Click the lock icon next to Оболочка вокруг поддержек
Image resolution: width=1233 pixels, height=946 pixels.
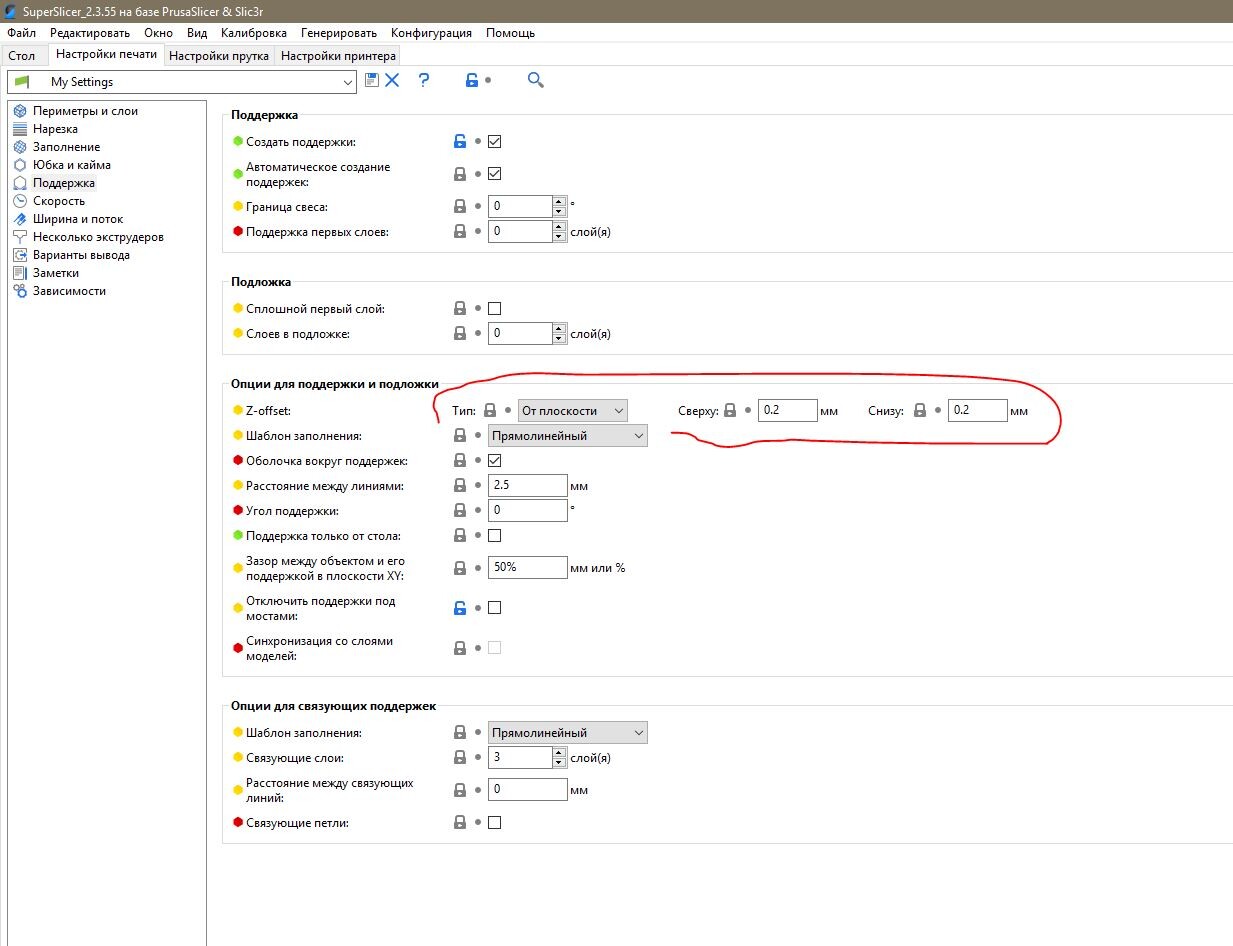click(460, 460)
